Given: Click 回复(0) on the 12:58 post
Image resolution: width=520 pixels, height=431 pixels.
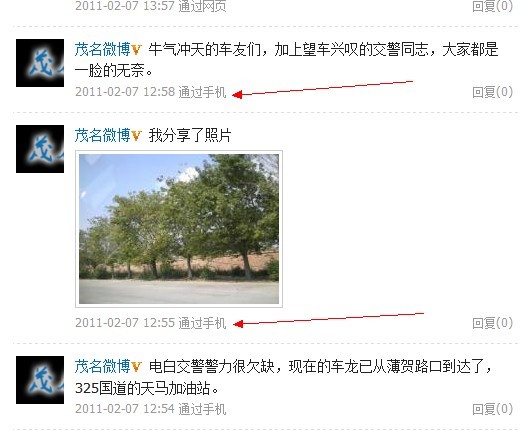Looking at the screenshot, I should point(492,92).
